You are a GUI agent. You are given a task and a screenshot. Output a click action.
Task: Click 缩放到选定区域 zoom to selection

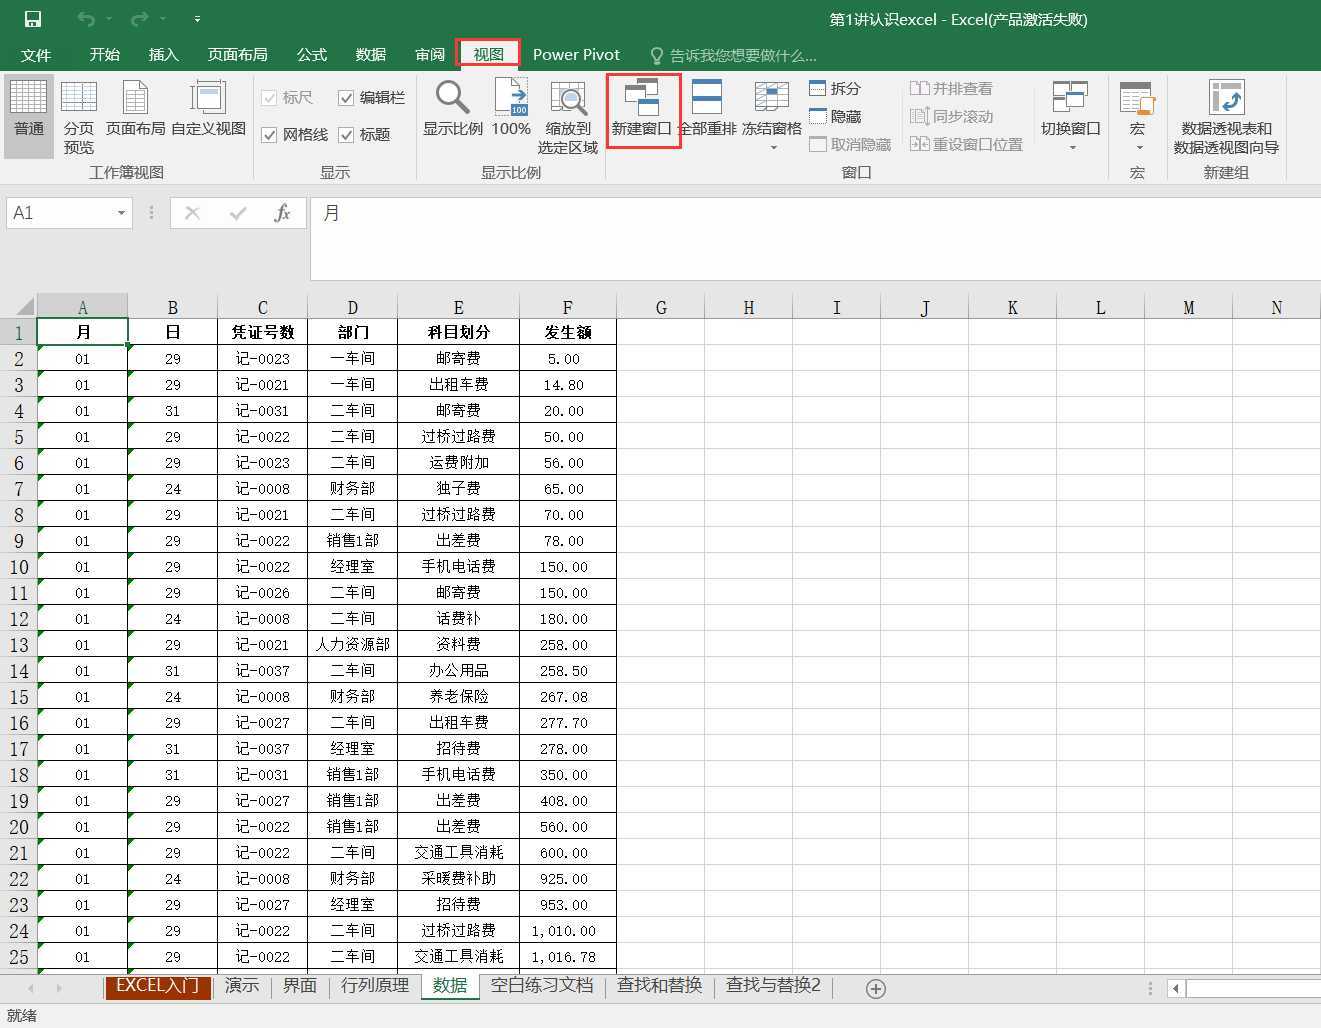tap(568, 116)
